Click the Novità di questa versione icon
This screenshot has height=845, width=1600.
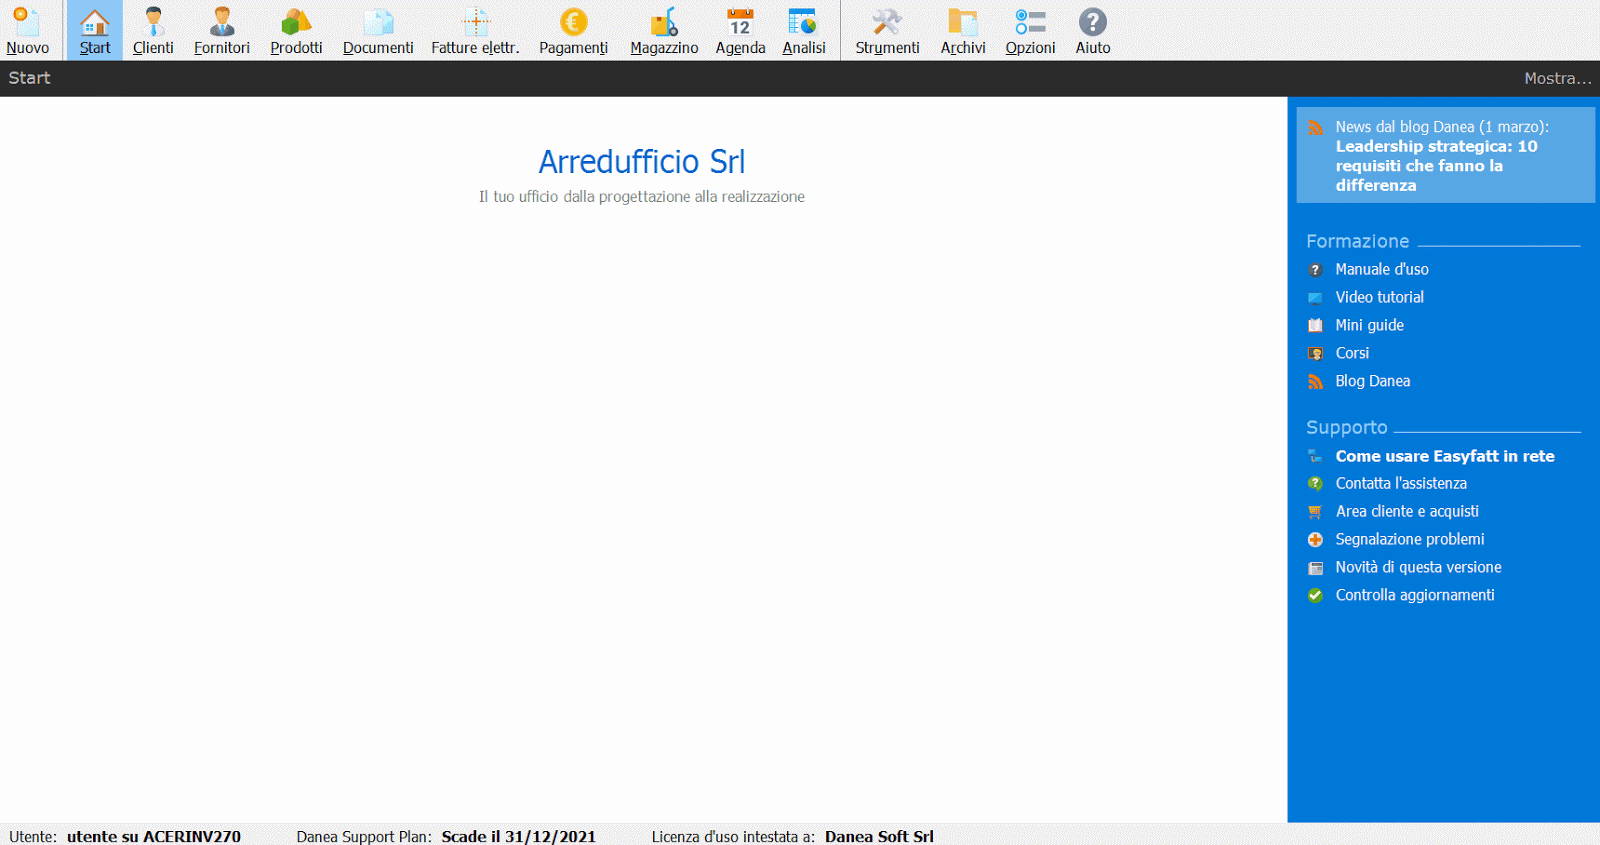tap(1316, 568)
